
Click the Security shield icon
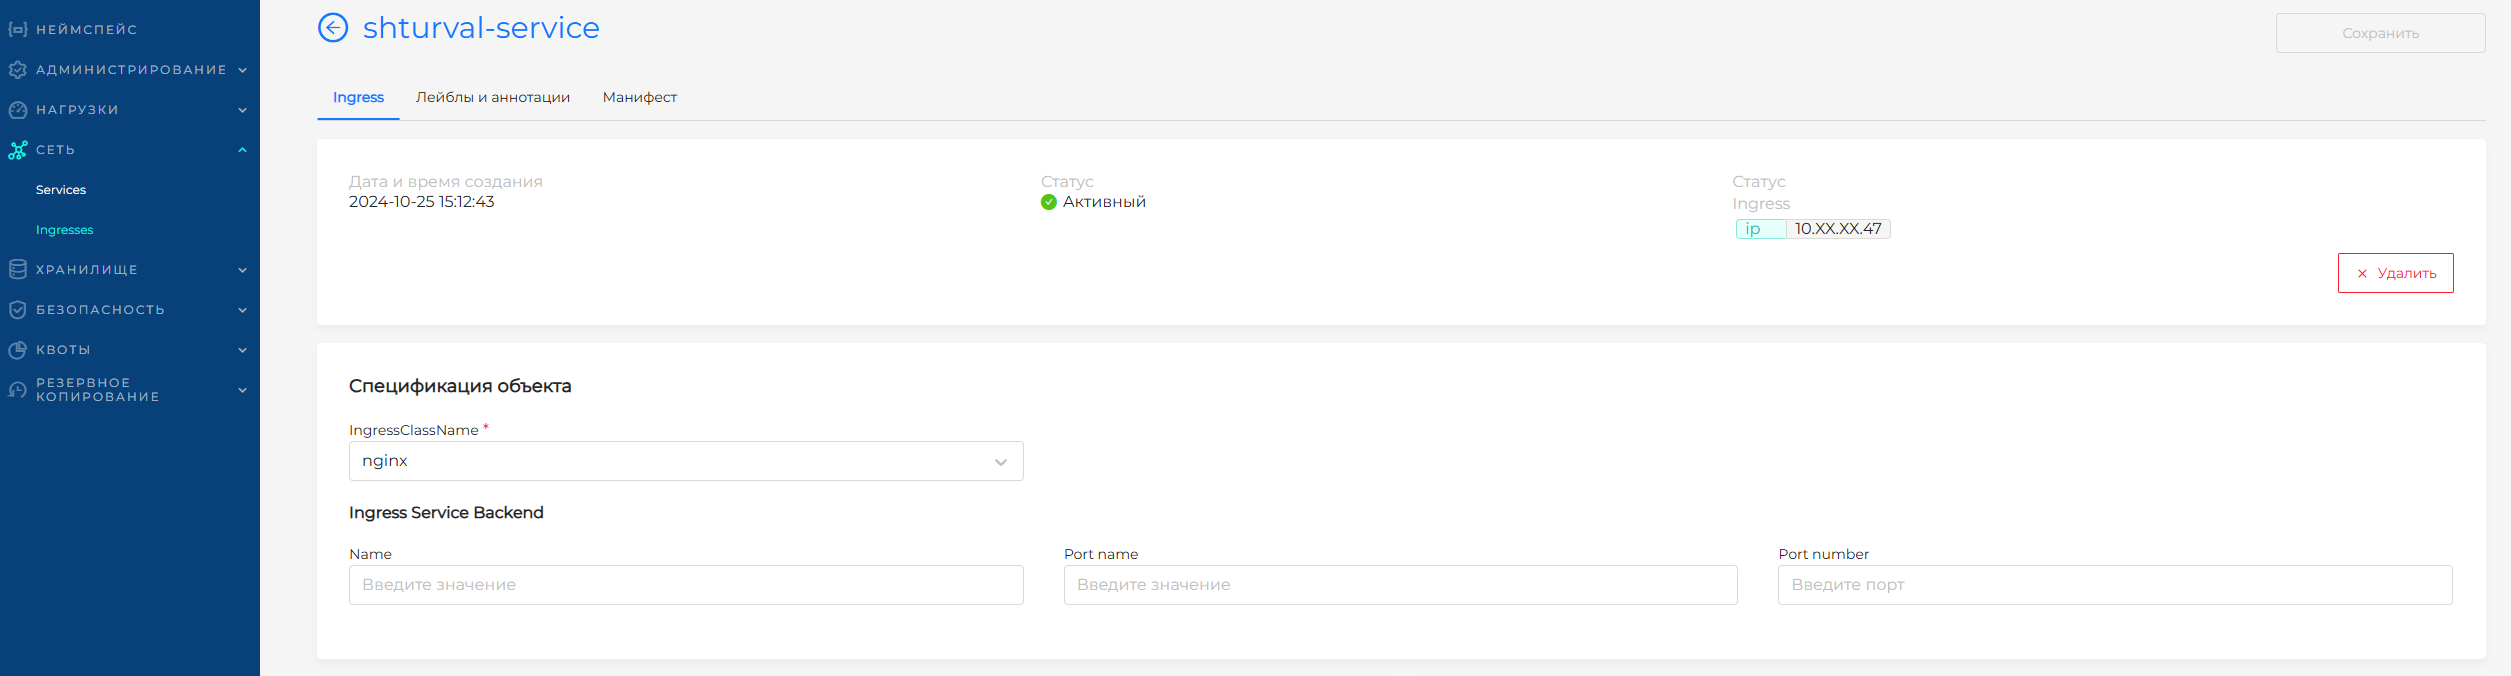coord(17,310)
